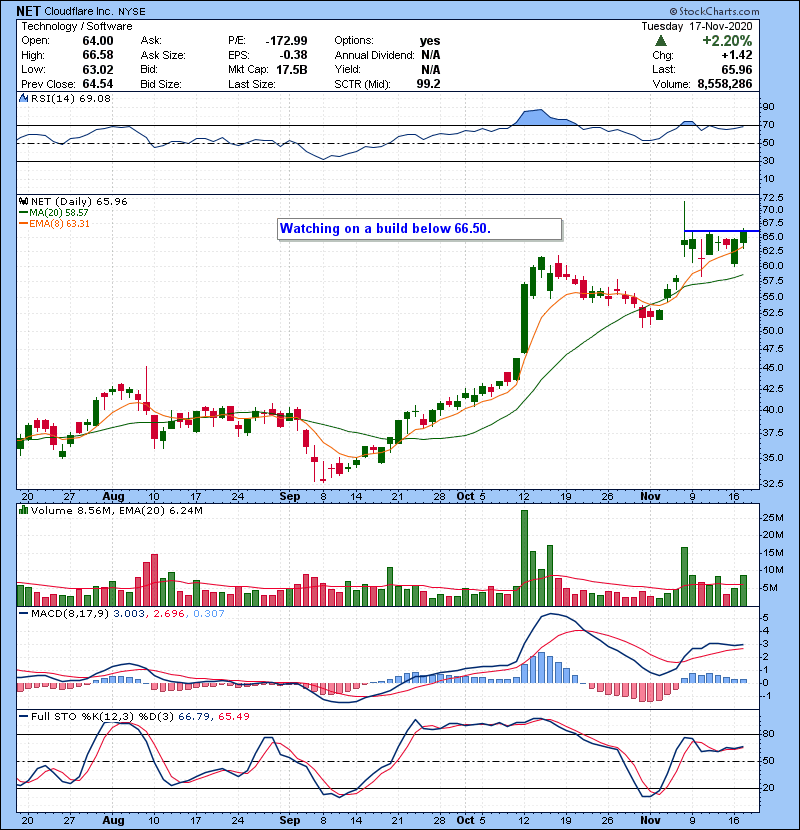Image resolution: width=800 pixels, height=830 pixels.
Task: Click the tallest green volume bar near Oct 12
Action: 524,558
